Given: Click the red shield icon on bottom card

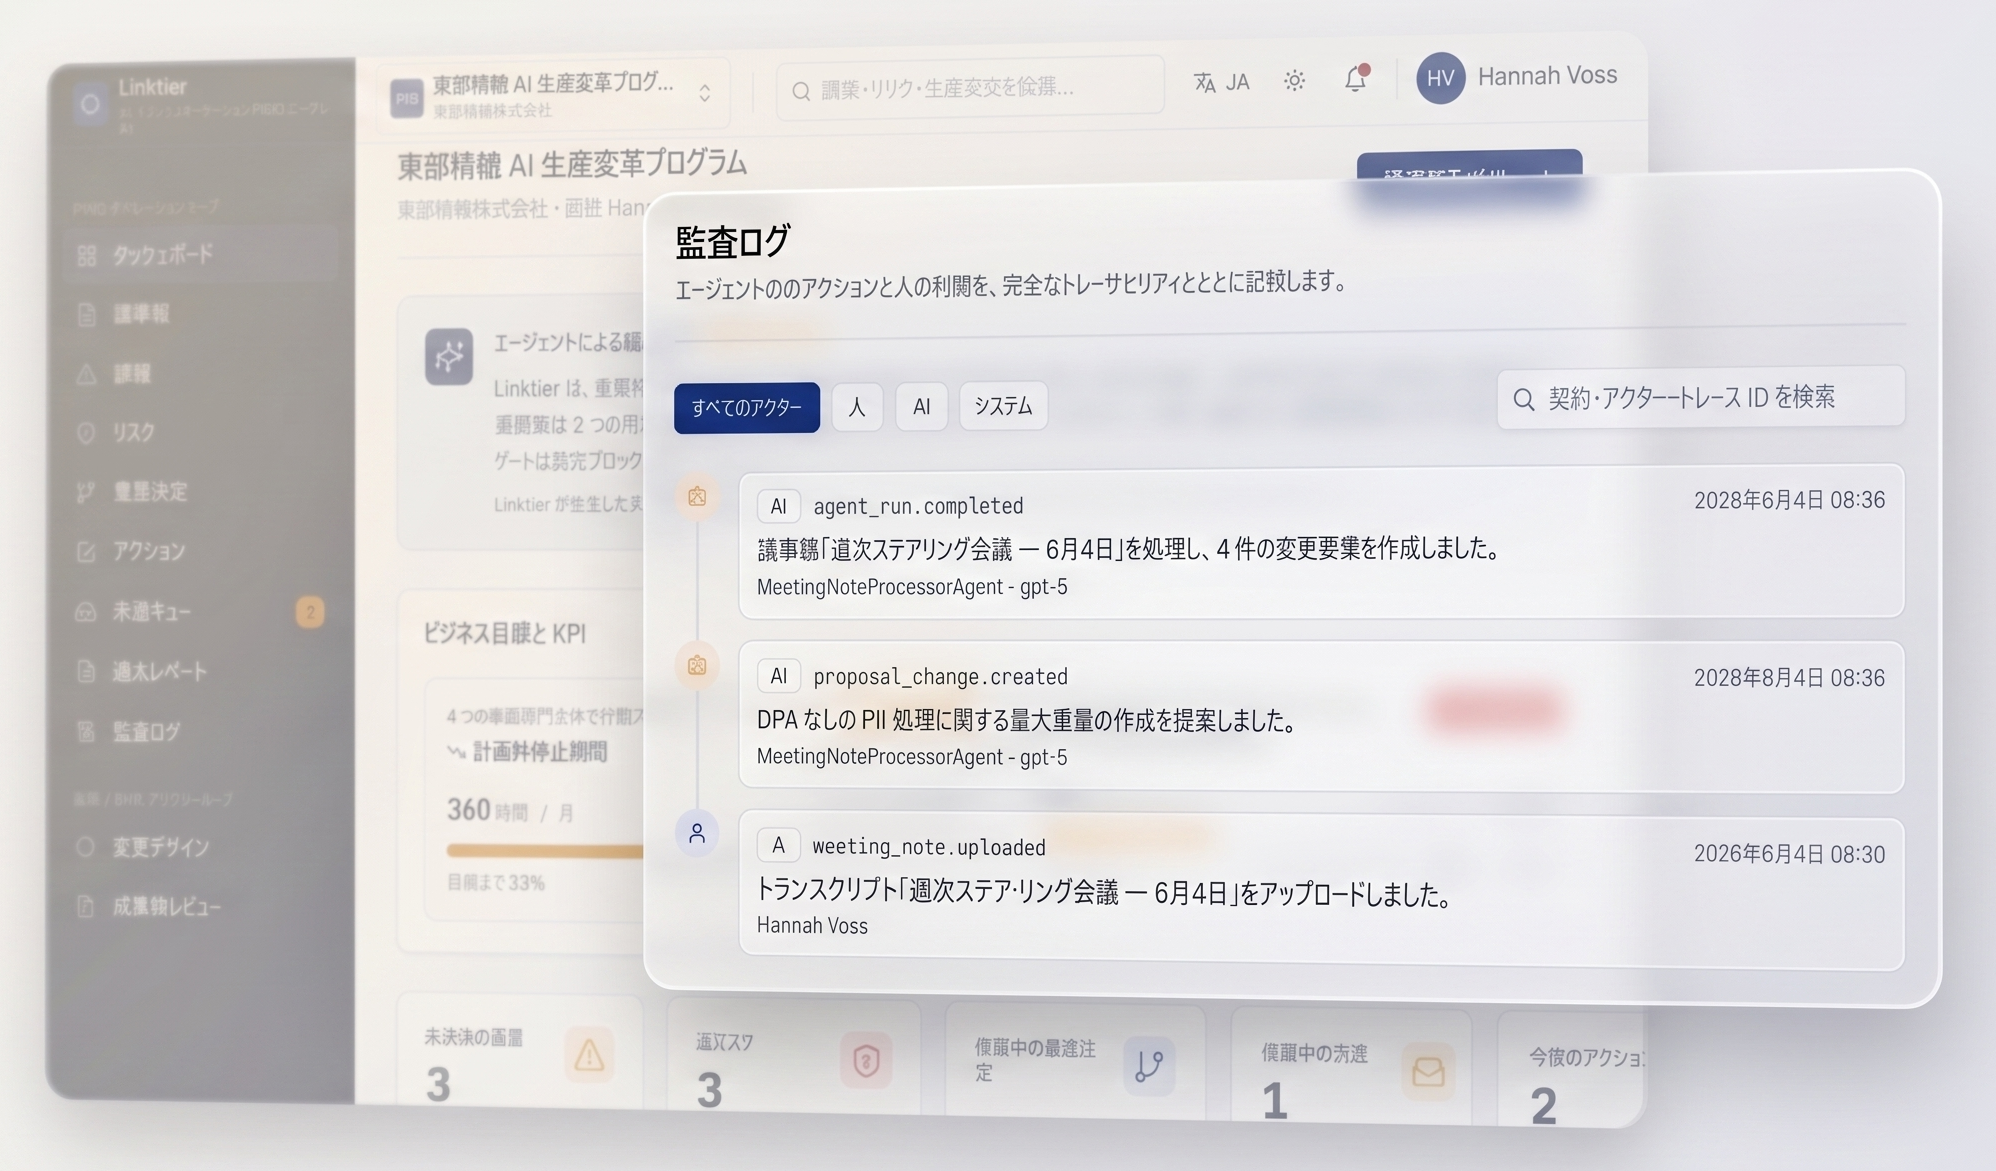Looking at the screenshot, I should point(866,1060).
